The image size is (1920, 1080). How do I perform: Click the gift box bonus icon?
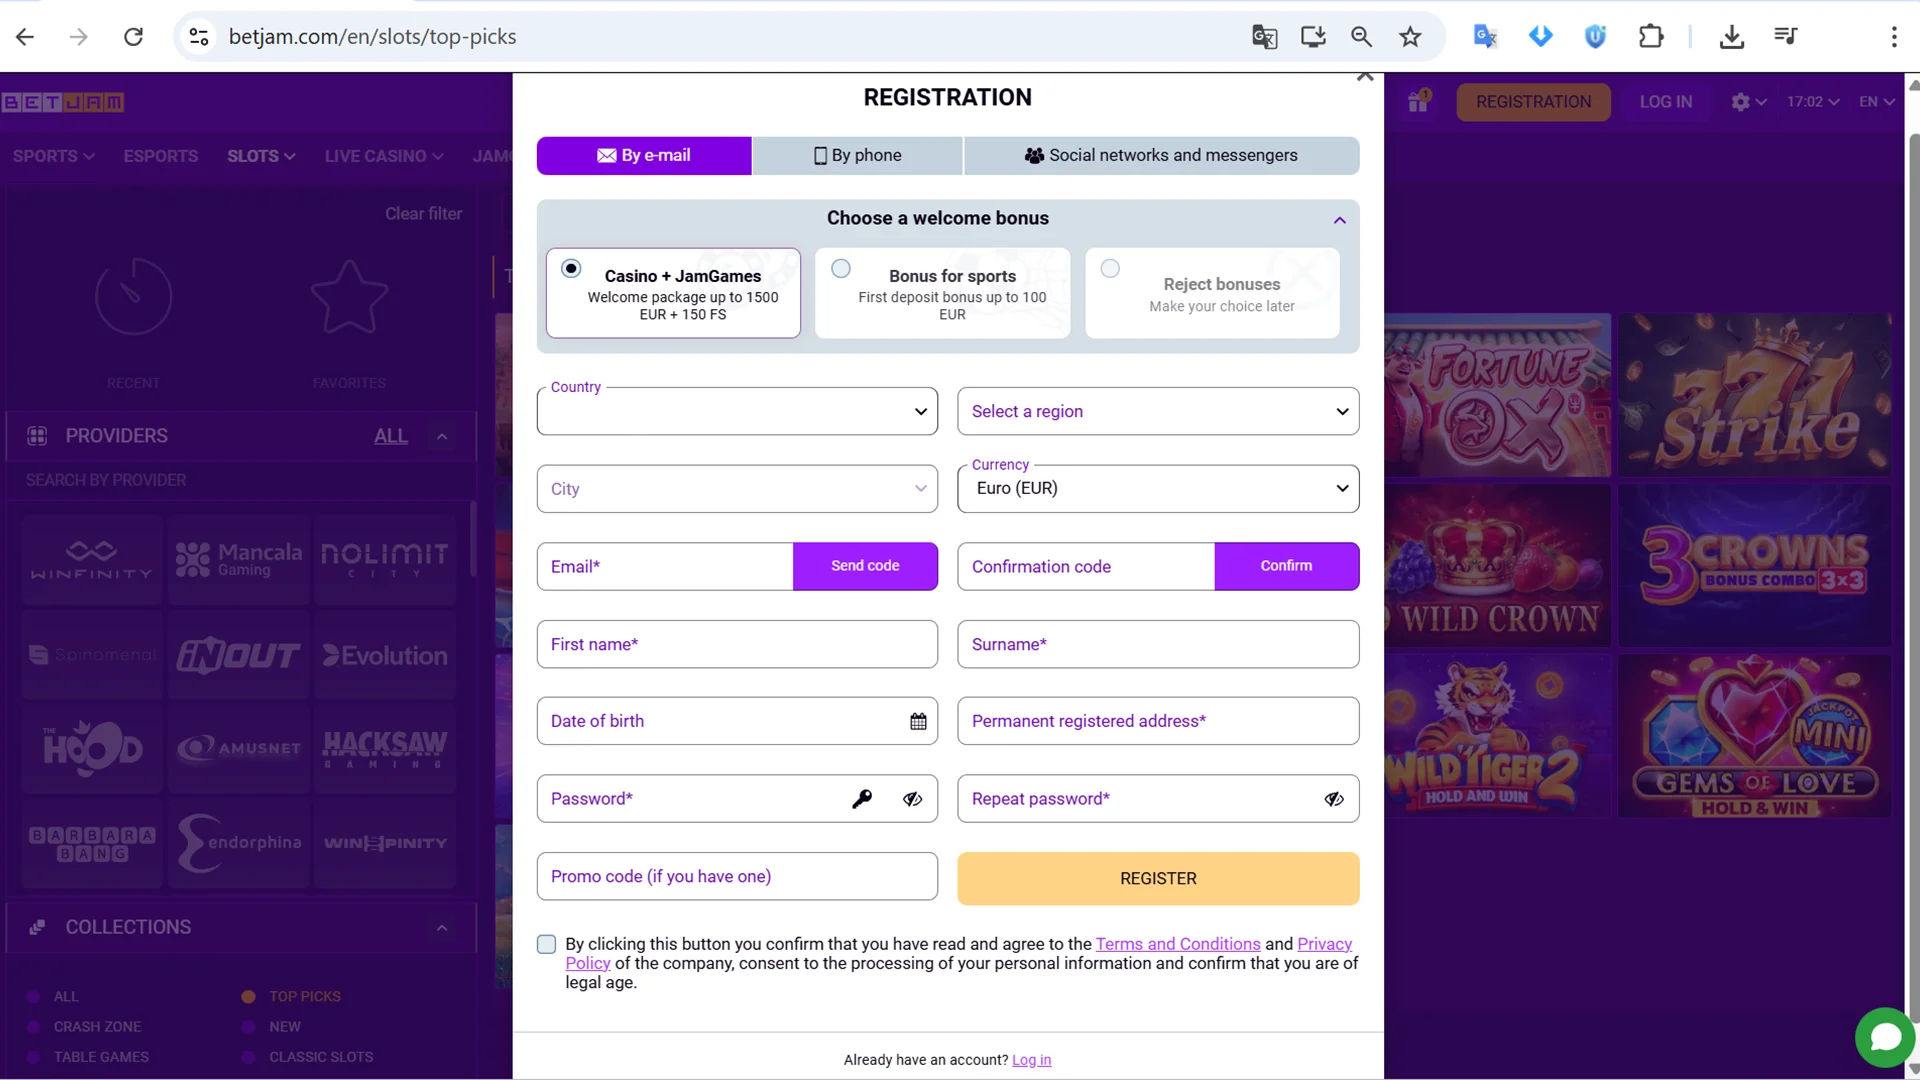point(1418,101)
